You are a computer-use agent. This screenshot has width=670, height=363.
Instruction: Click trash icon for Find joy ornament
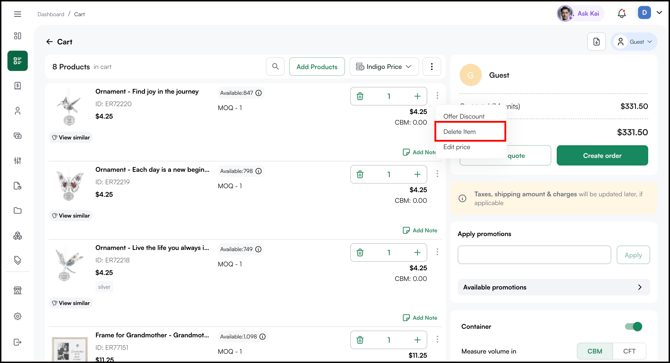pos(360,96)
